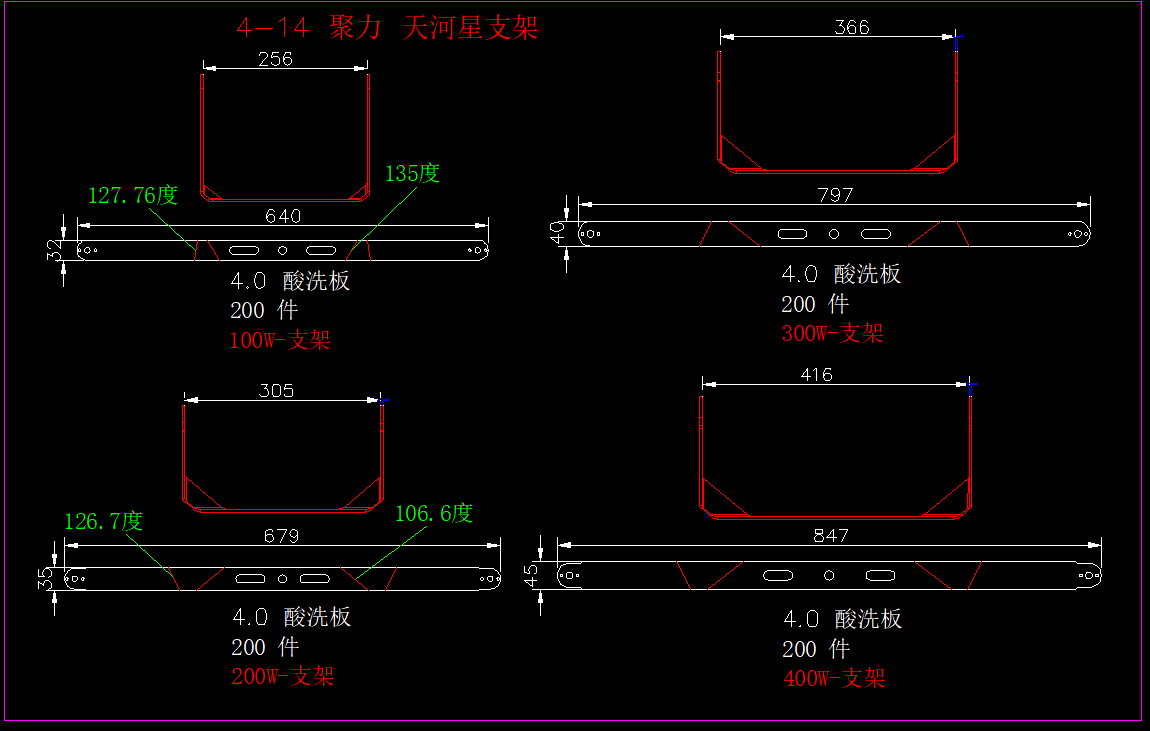Select the 640 length dimension

coord(283,215)
